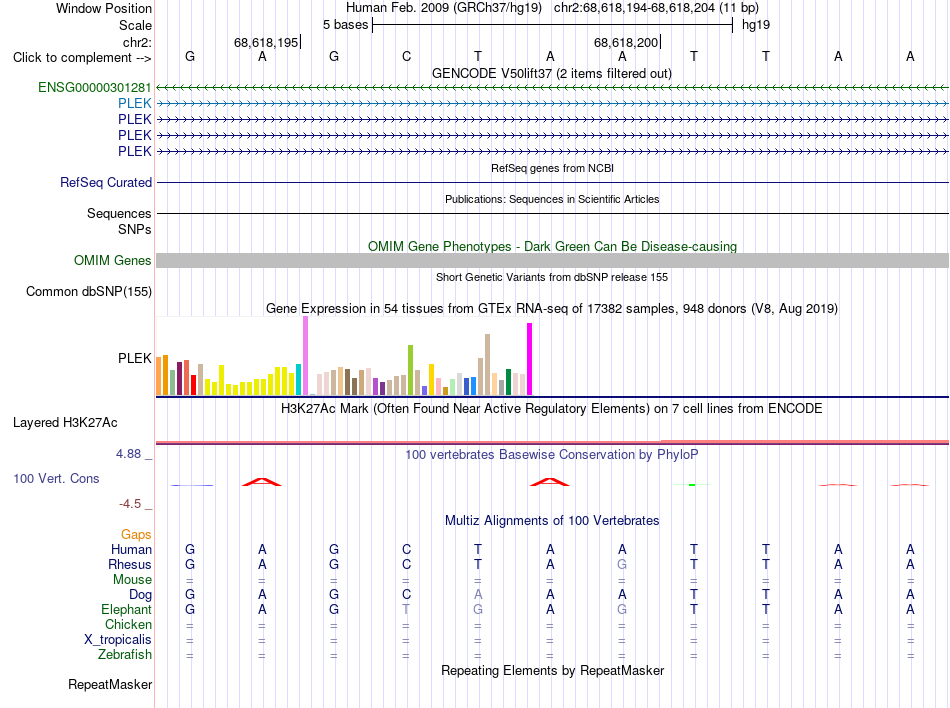Open the GTEx Gene Expression track title
Screen dimensions: 950x708
coord(552,308)
